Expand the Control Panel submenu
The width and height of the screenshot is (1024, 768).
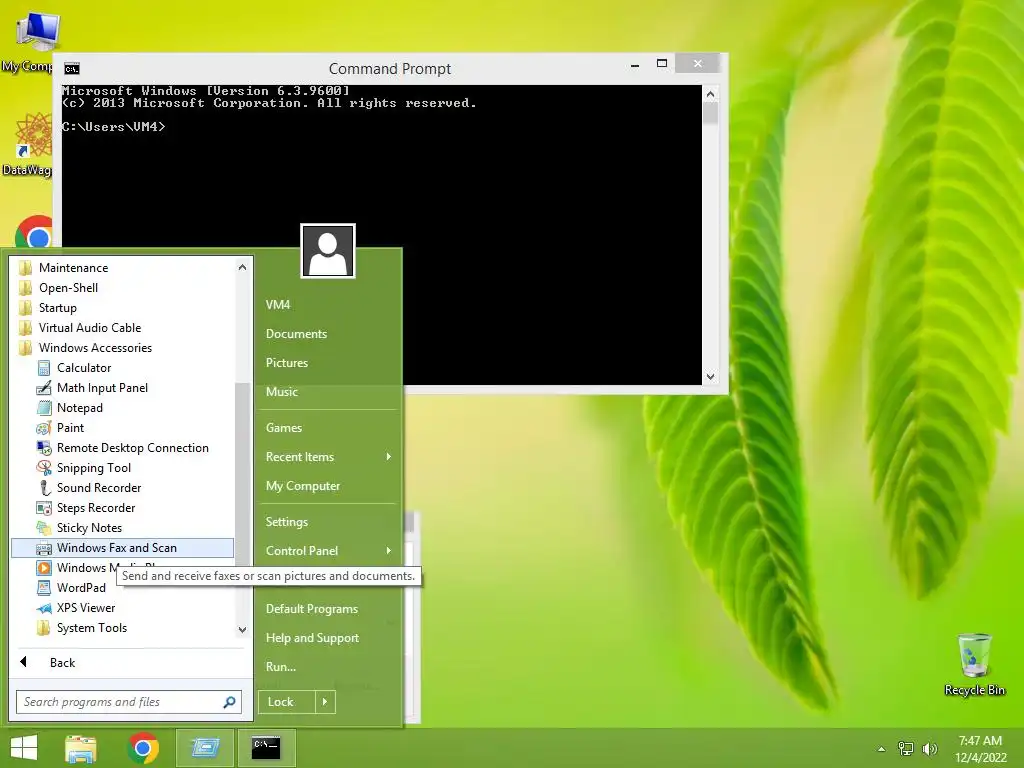pyautogui.click(x=328, y=551)
